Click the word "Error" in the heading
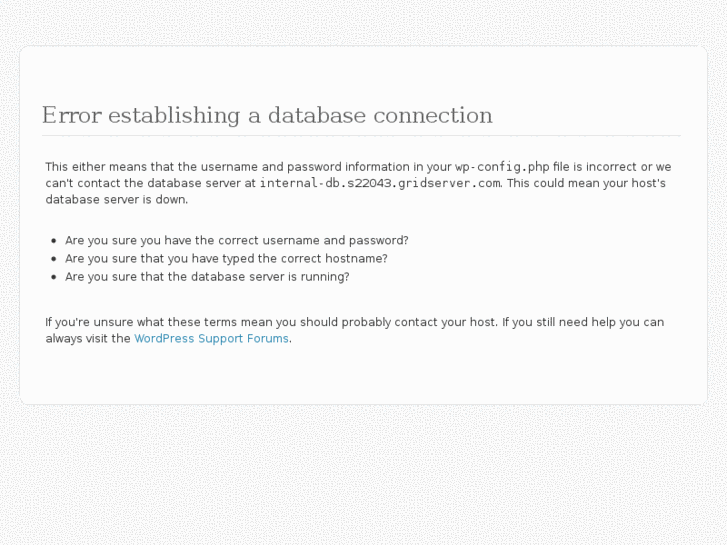The image size is (727, 545). (x=71, y=115)
